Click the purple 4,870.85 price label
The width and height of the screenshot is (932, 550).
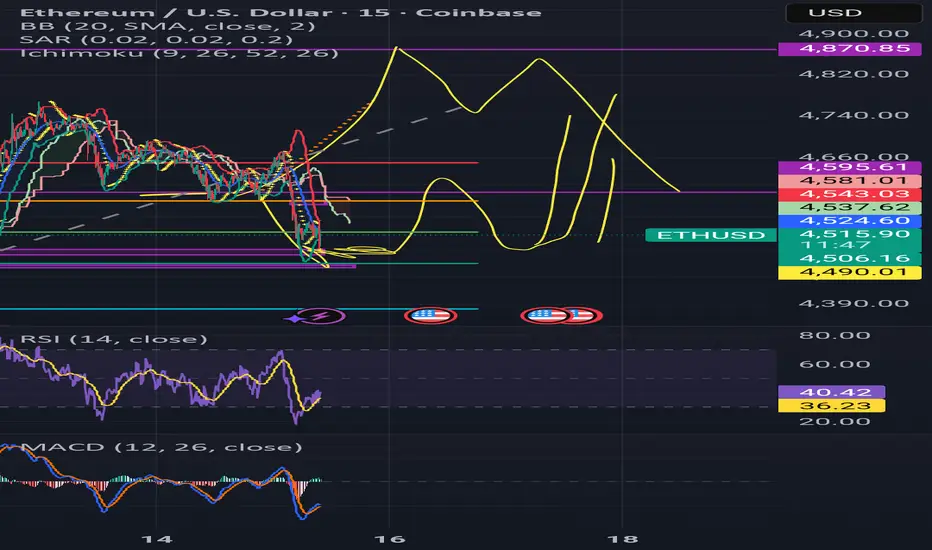850,48
